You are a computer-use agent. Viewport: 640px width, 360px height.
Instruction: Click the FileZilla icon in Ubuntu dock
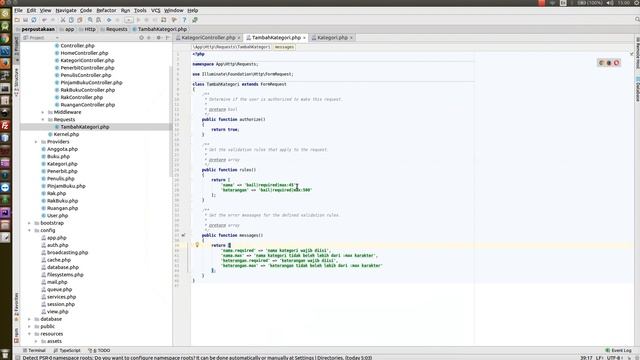click(x=5, y=126)
